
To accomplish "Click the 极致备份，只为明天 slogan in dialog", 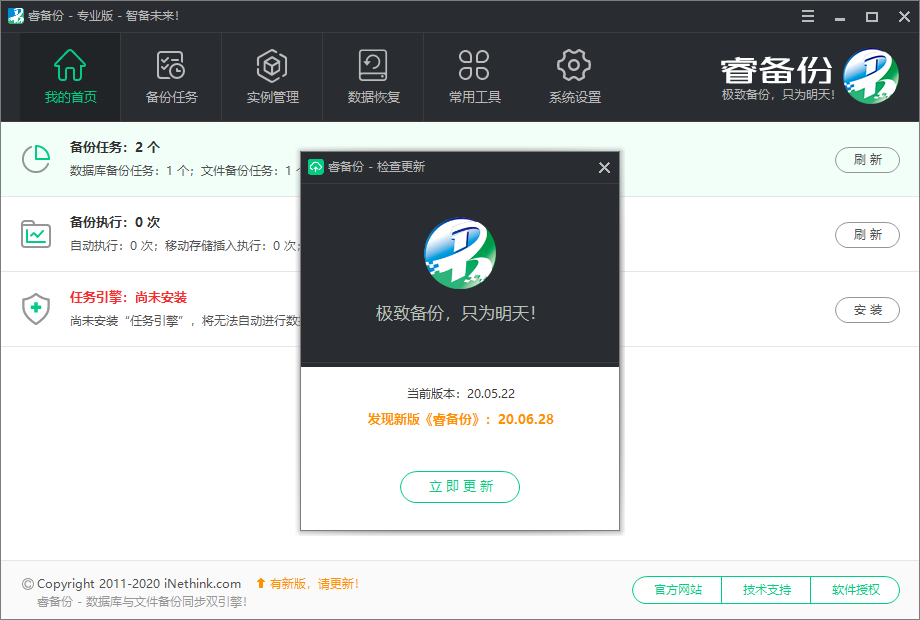I will 456,313.
